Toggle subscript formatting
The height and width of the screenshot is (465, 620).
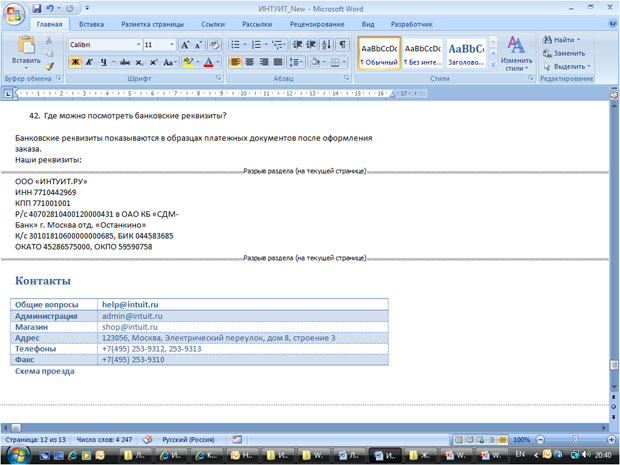tap(139, 62)
